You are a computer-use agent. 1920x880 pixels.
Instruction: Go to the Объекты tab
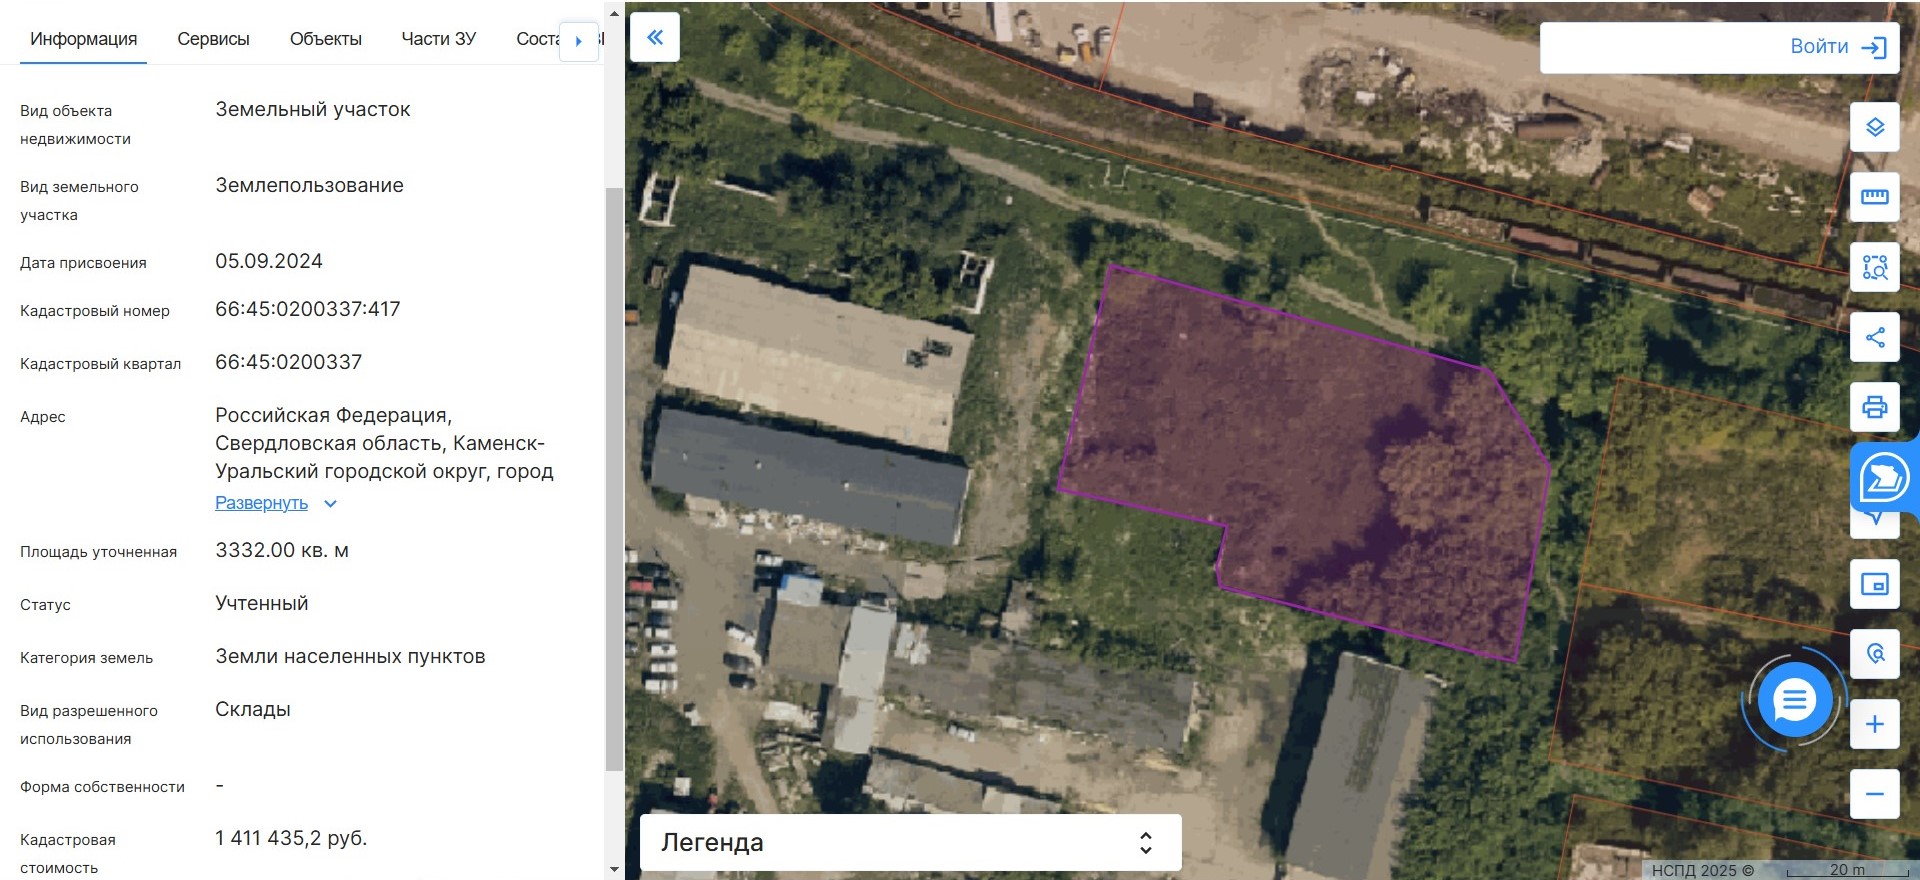coord(326,39)
